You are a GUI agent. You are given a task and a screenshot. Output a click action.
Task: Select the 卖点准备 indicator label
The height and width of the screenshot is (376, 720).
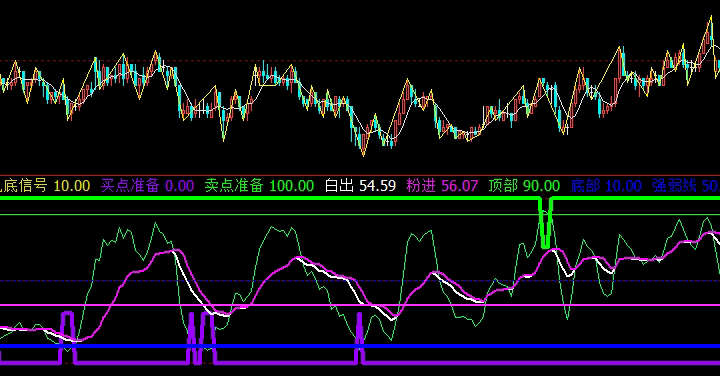click(234, 186)
